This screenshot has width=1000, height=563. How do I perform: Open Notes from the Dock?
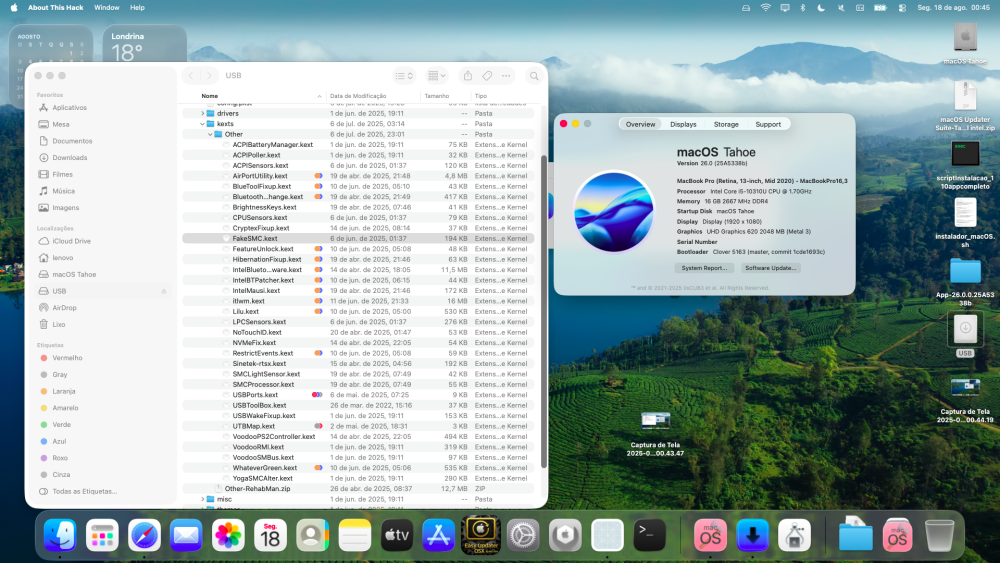coord(355,535)
